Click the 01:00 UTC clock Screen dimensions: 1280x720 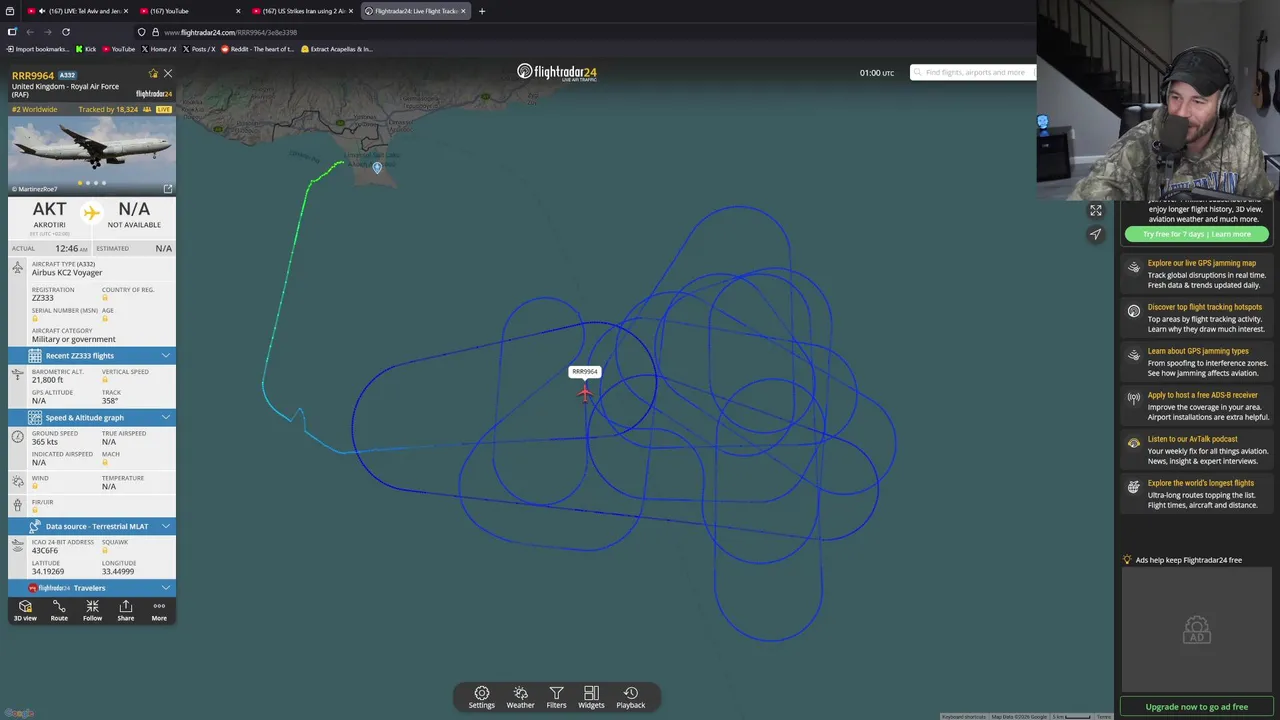(877, 73)
